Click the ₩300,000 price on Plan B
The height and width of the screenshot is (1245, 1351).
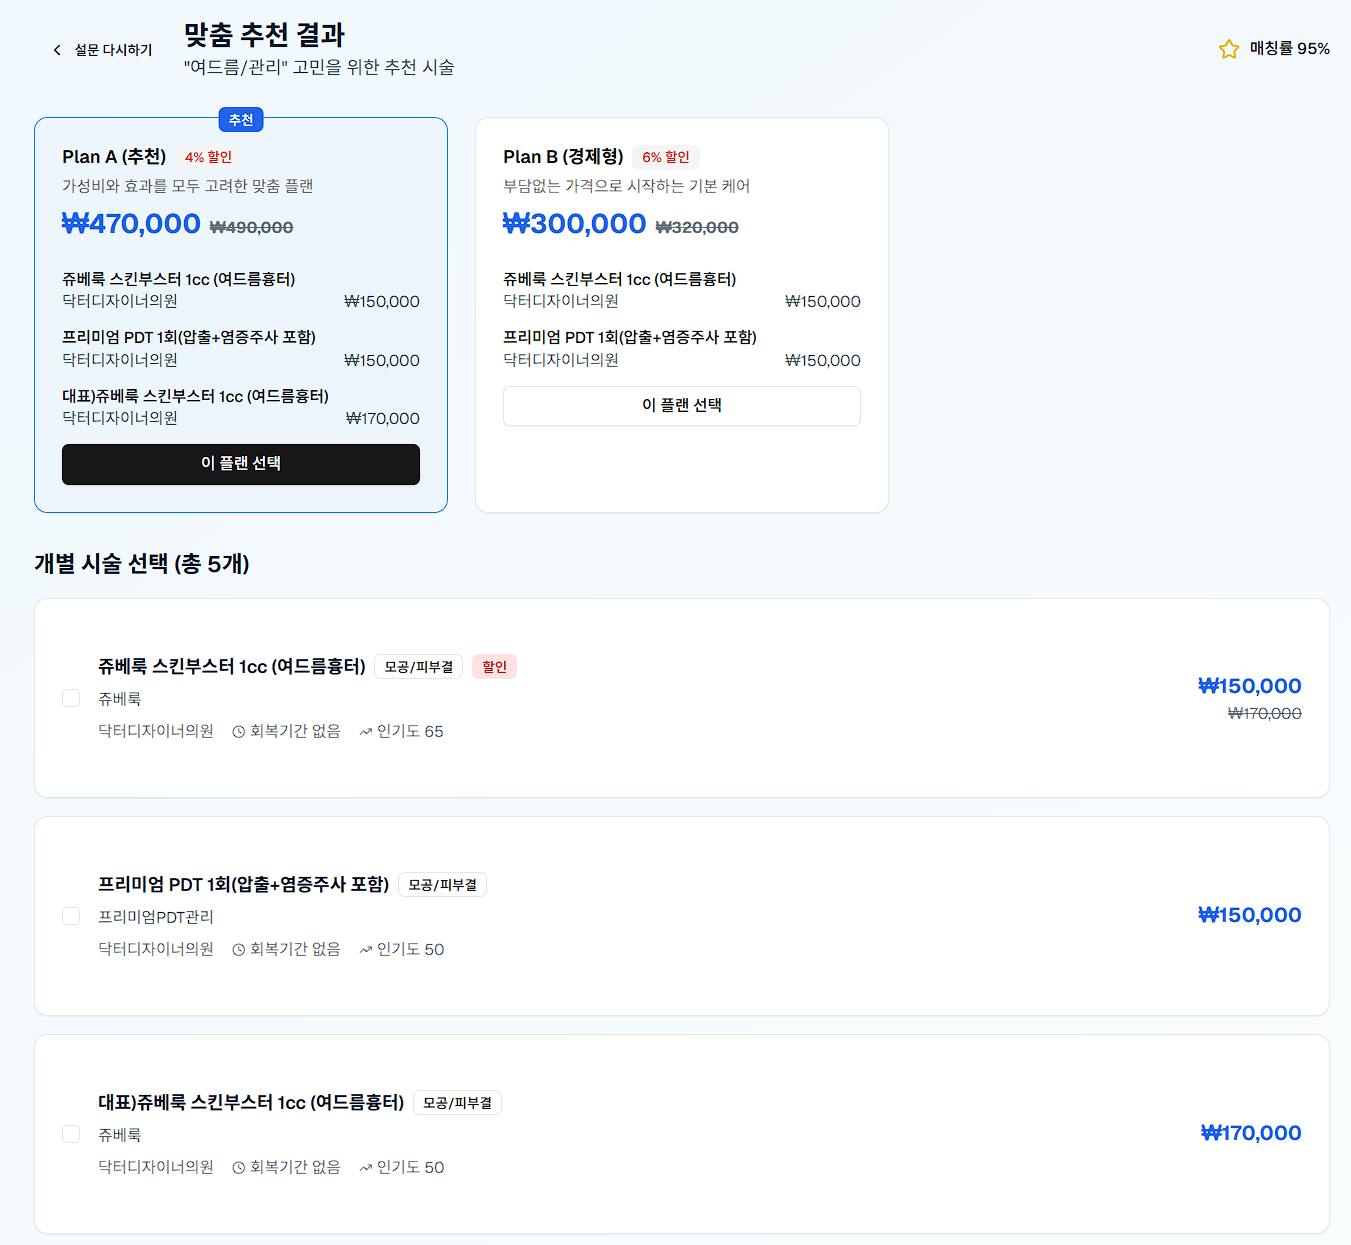[574, 223]
